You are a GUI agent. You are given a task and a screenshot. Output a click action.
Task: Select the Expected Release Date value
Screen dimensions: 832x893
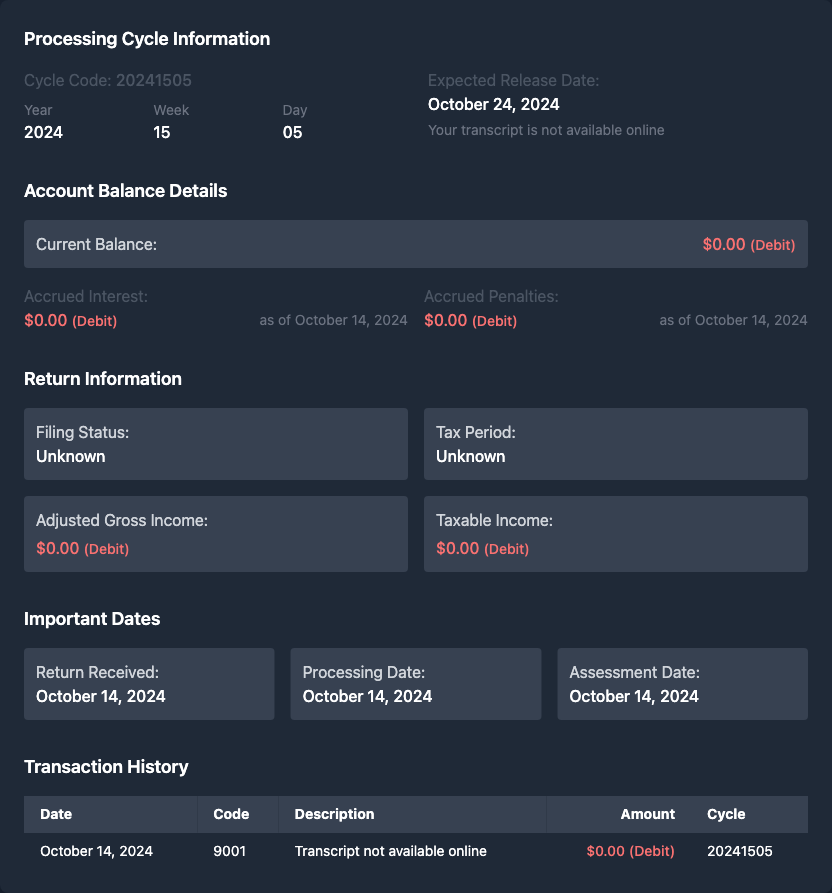[494, 104]
